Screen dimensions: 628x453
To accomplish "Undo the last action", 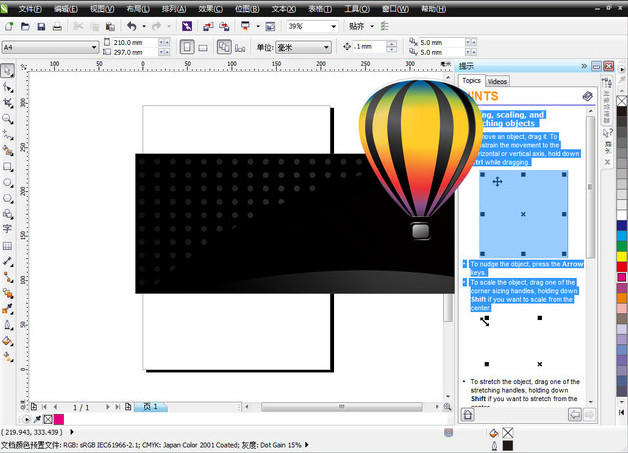I will tap(132, 26).
